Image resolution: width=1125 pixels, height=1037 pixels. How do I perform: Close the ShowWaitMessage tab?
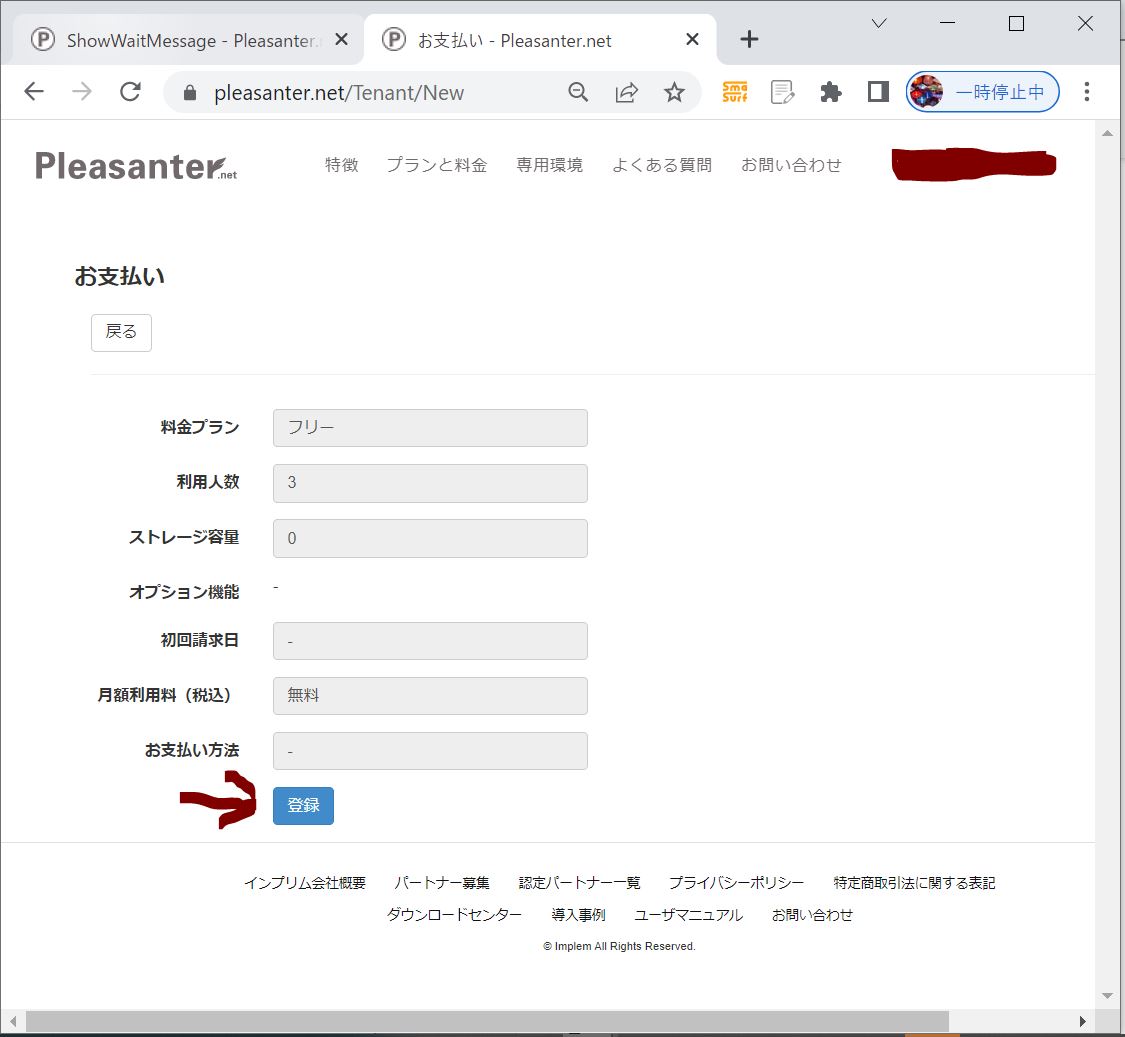342,39
